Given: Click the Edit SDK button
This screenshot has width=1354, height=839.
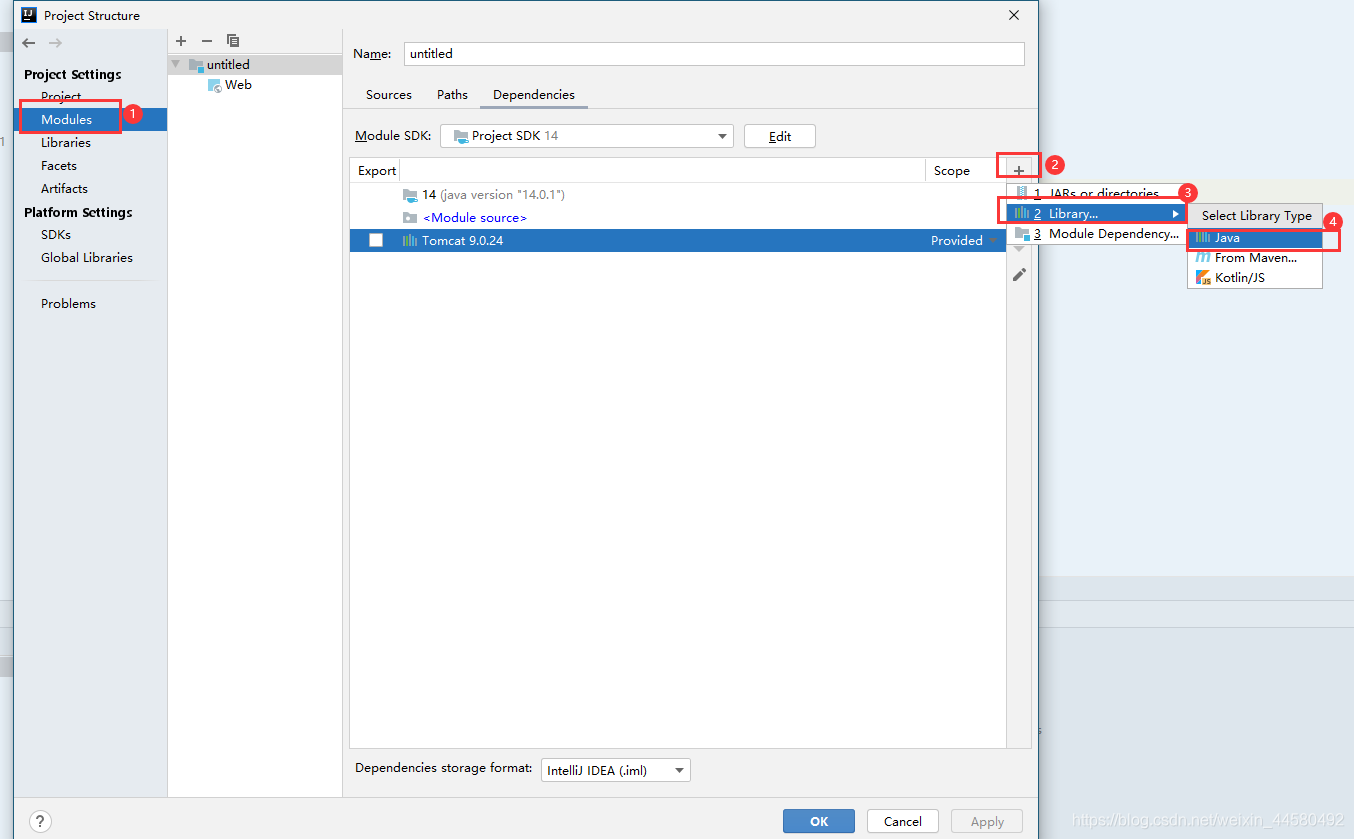Looking at the screenshot, I should (x=780, y=136).
